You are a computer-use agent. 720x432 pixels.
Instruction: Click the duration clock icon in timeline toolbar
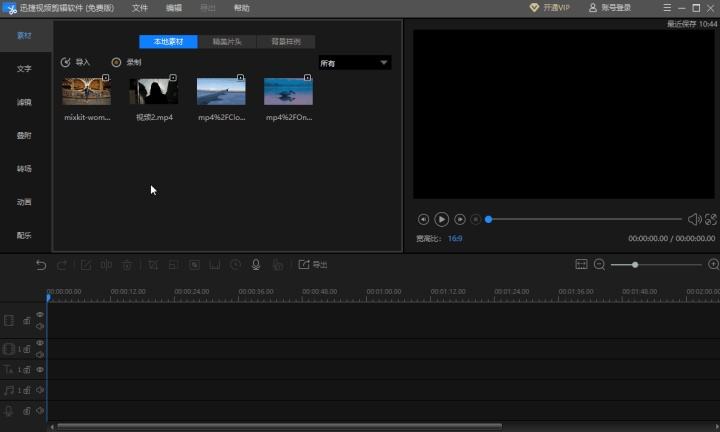click(x=236, y=265)
